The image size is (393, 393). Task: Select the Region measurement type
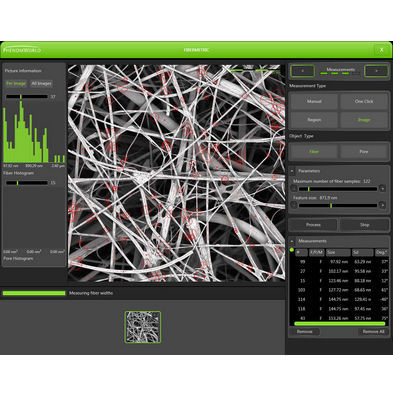click(x=314, y=120)
